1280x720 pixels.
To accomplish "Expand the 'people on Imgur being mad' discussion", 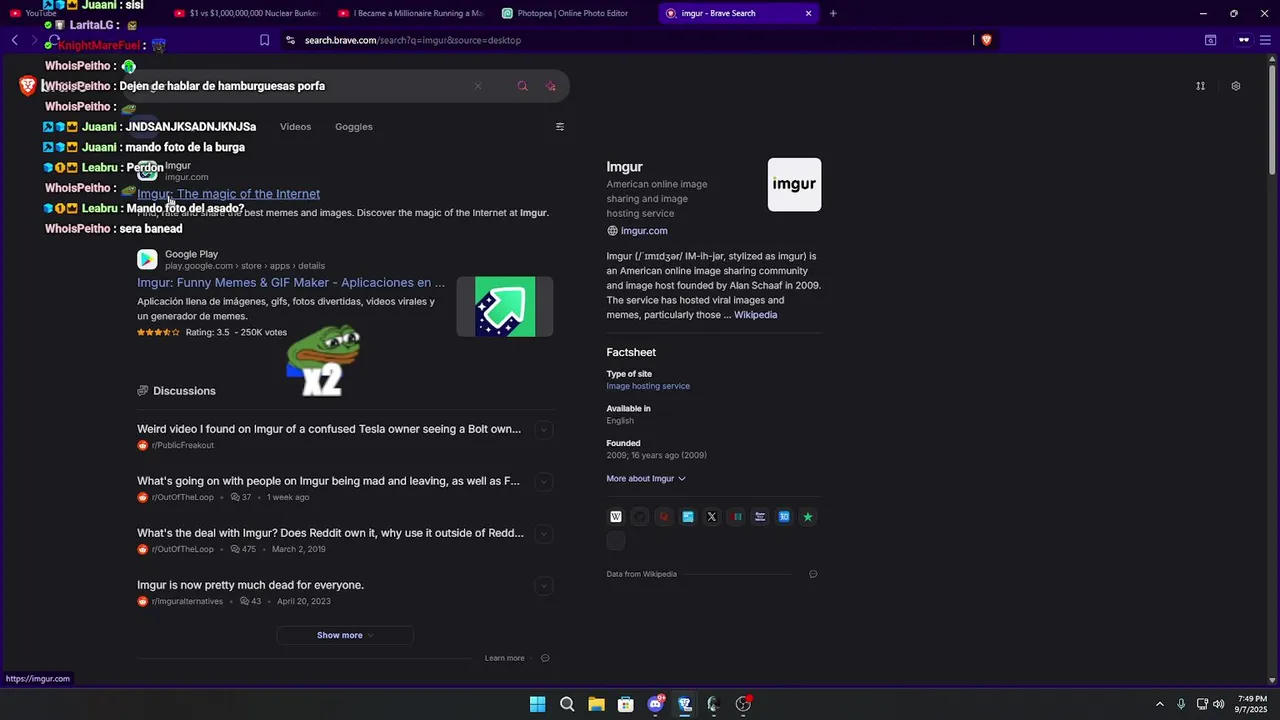I will (x=544, y=482).
